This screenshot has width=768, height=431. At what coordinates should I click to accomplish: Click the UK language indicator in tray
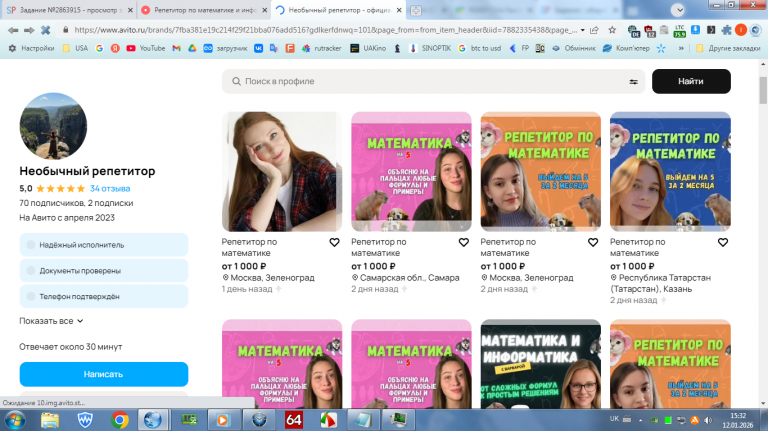tap(614, 419)
